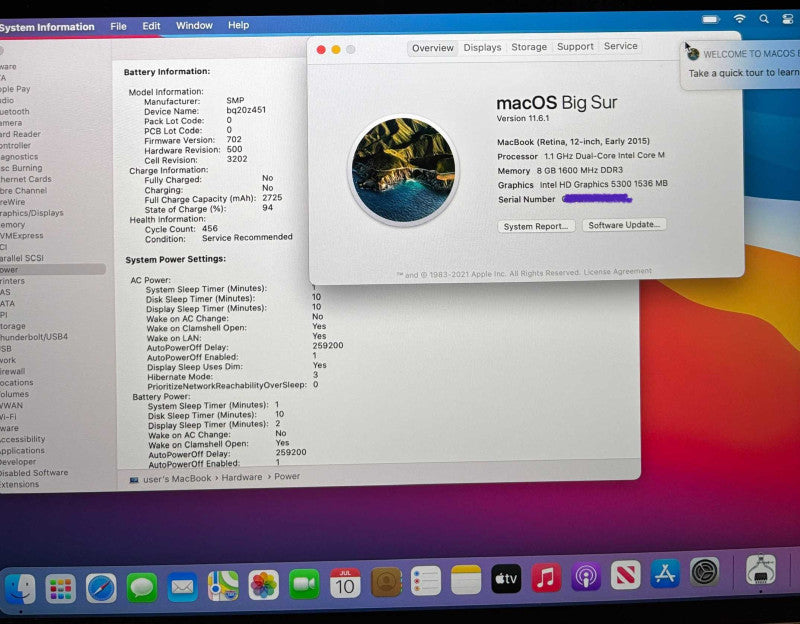Click user's MacBook in path bar
The image size is (800, 624).
[x=177, y=479]
